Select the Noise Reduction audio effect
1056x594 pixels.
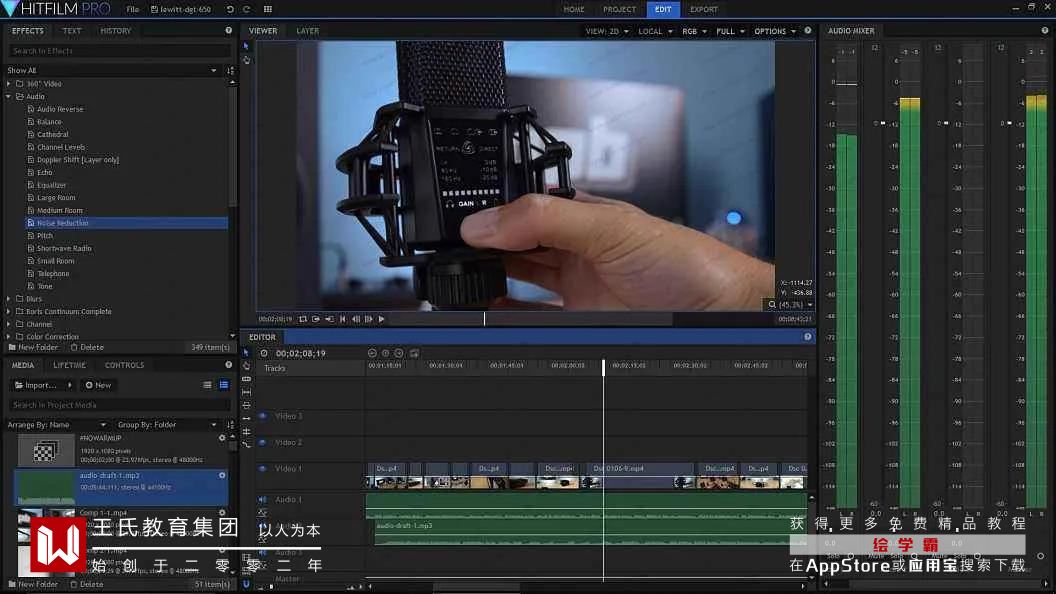click(x=126, y=223)
